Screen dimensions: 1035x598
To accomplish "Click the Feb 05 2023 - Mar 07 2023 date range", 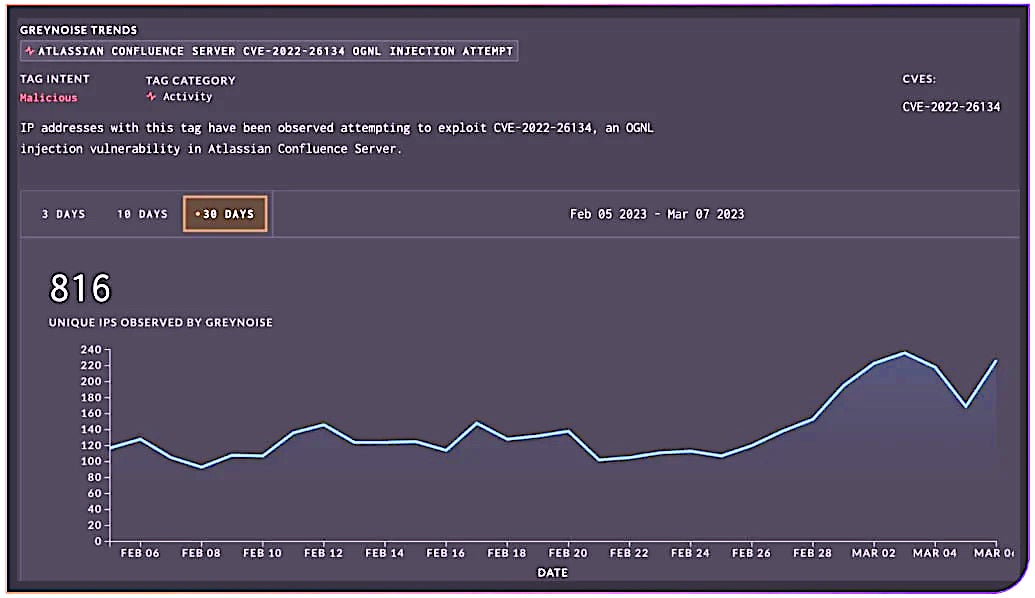I will pyautogui.click(x=656, y=214).
